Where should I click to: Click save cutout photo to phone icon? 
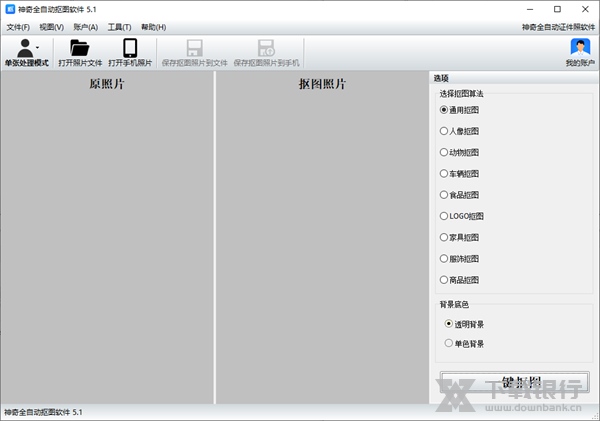tap(266, 47)
